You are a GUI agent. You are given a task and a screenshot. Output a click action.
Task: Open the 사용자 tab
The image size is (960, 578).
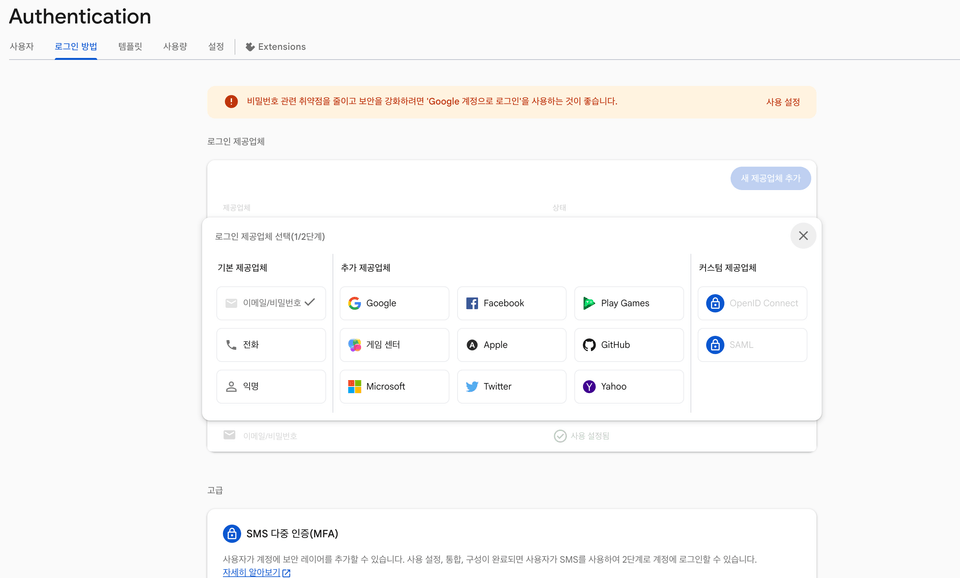tap(21, 47)
